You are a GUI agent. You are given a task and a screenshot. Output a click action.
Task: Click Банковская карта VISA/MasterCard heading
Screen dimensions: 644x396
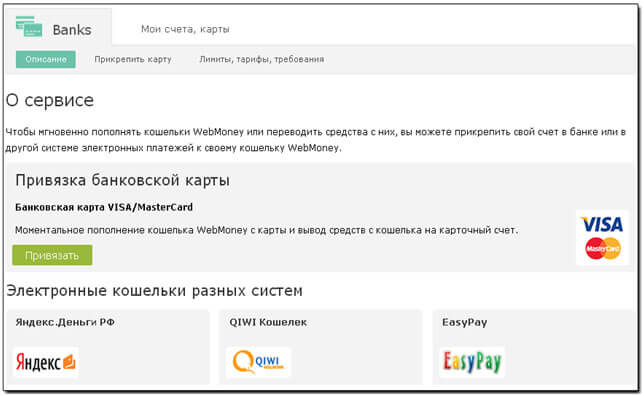tap(104, 207)
